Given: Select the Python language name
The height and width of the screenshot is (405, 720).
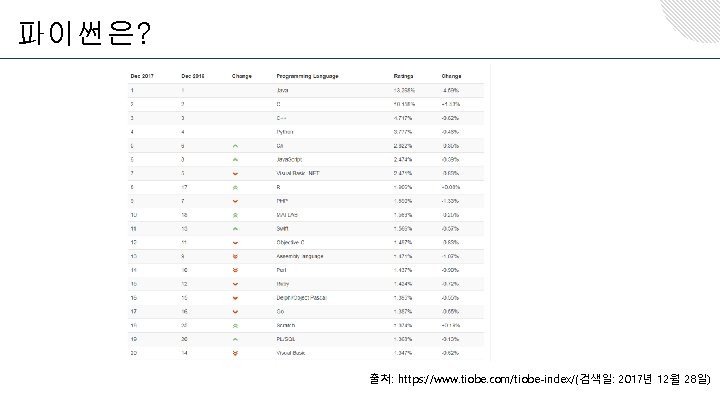Looking at the screenshot, I should [286, 131].
